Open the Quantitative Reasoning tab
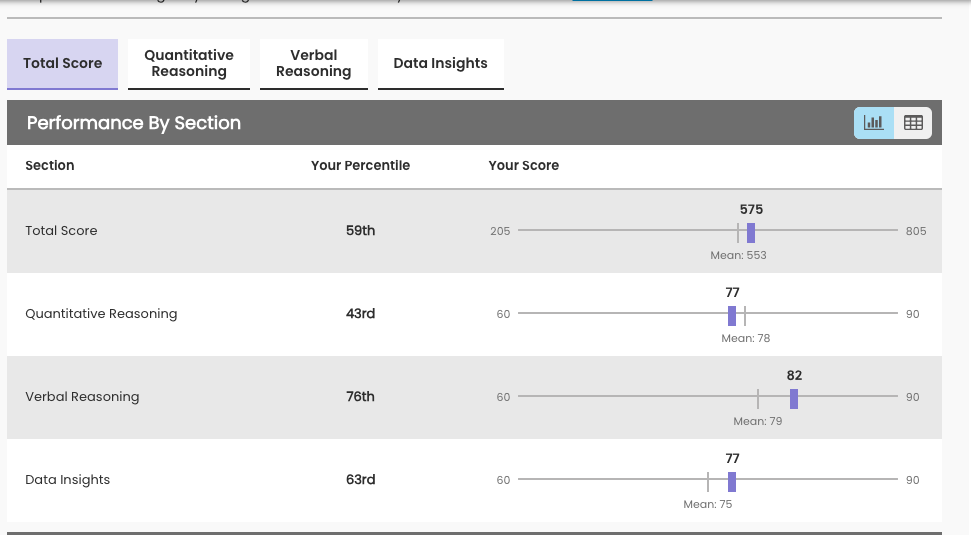Viewport: 971px width, 535px height. click(189, 63)
